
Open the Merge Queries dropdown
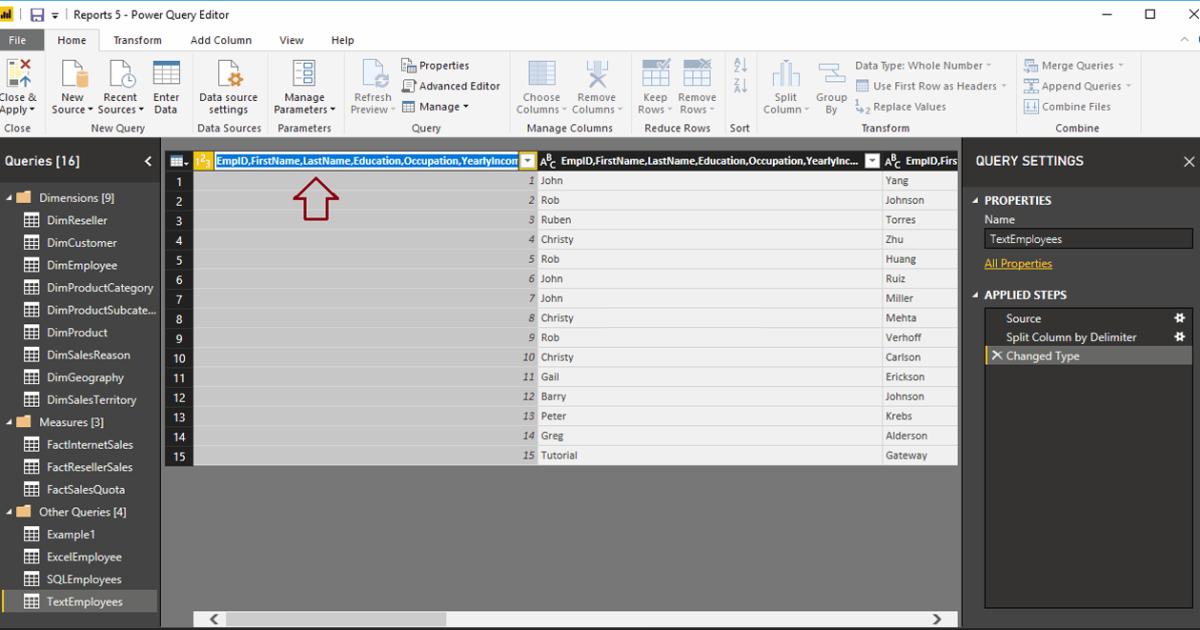point(1074,65)
